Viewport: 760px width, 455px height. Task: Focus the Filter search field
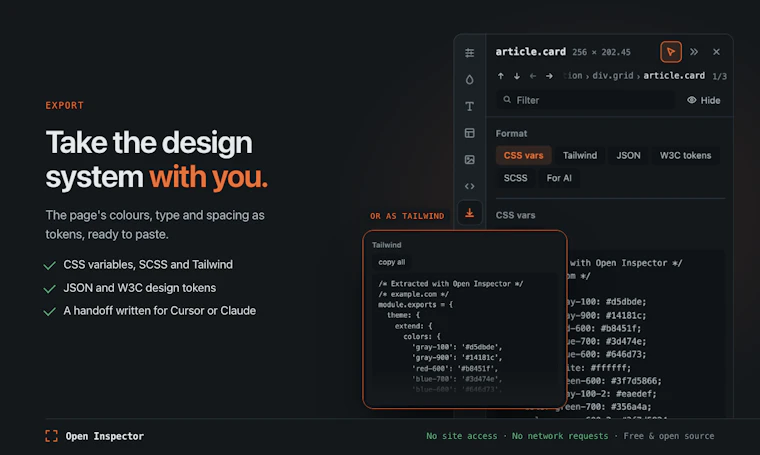(585, 100)
